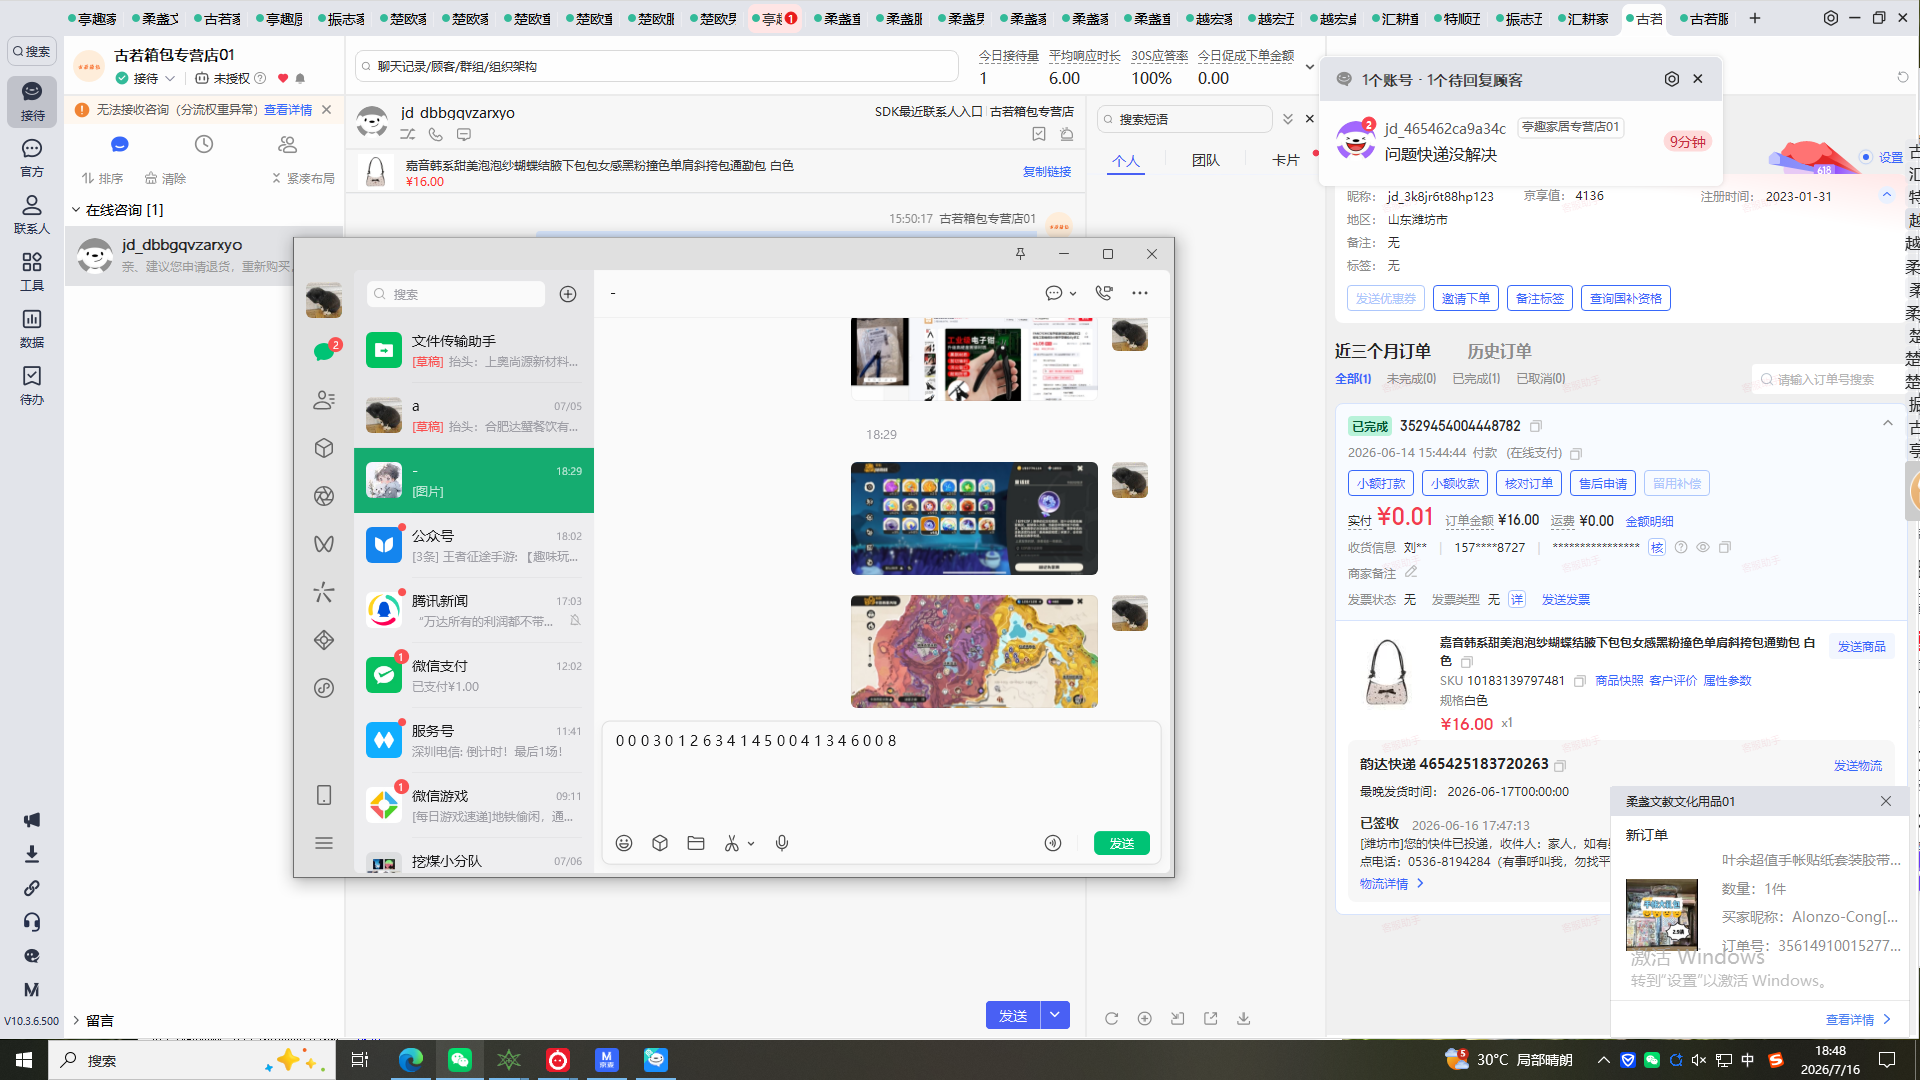Open 微信支付 chat in WeChat list

point(474,676)
